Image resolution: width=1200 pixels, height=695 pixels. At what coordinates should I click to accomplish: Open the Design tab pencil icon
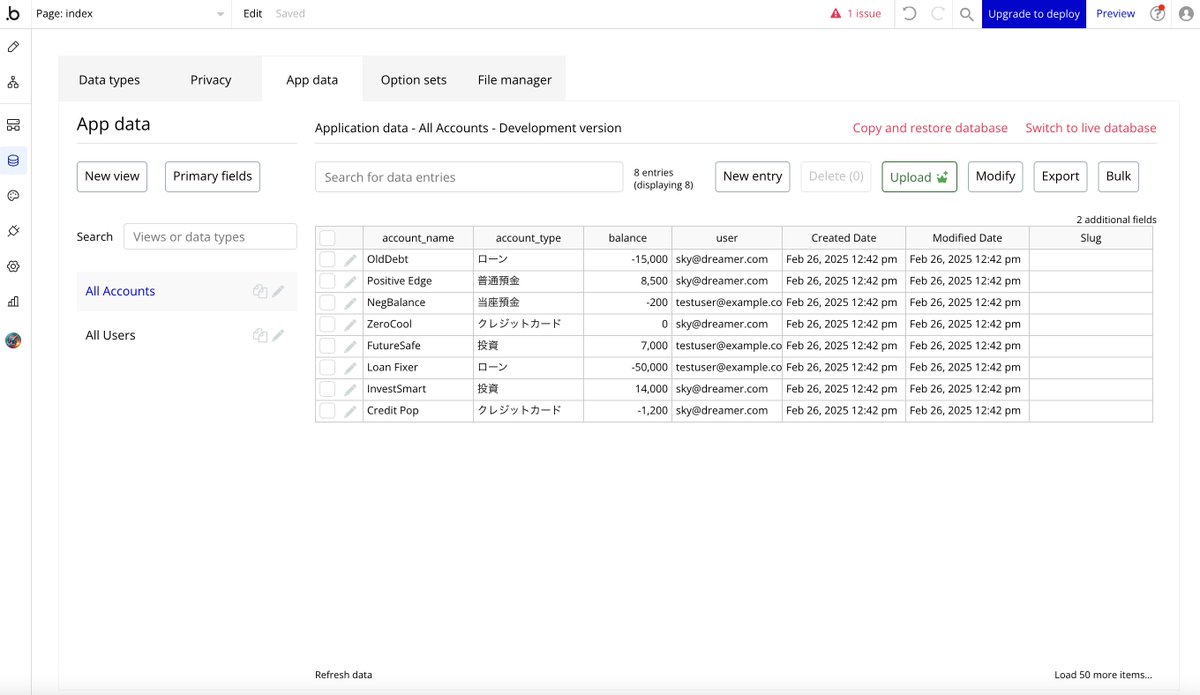[13, 47]
